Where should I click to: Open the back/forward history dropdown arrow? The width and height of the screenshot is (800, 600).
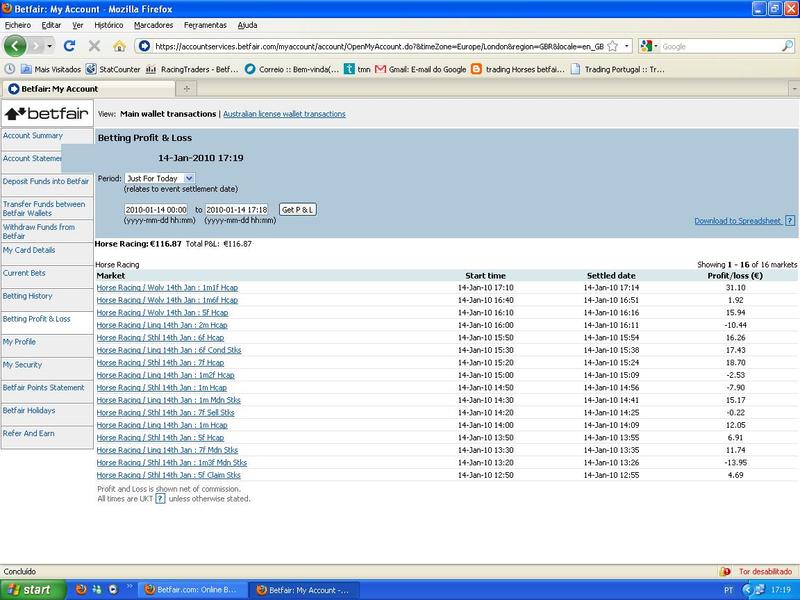(x=48, y=46)
